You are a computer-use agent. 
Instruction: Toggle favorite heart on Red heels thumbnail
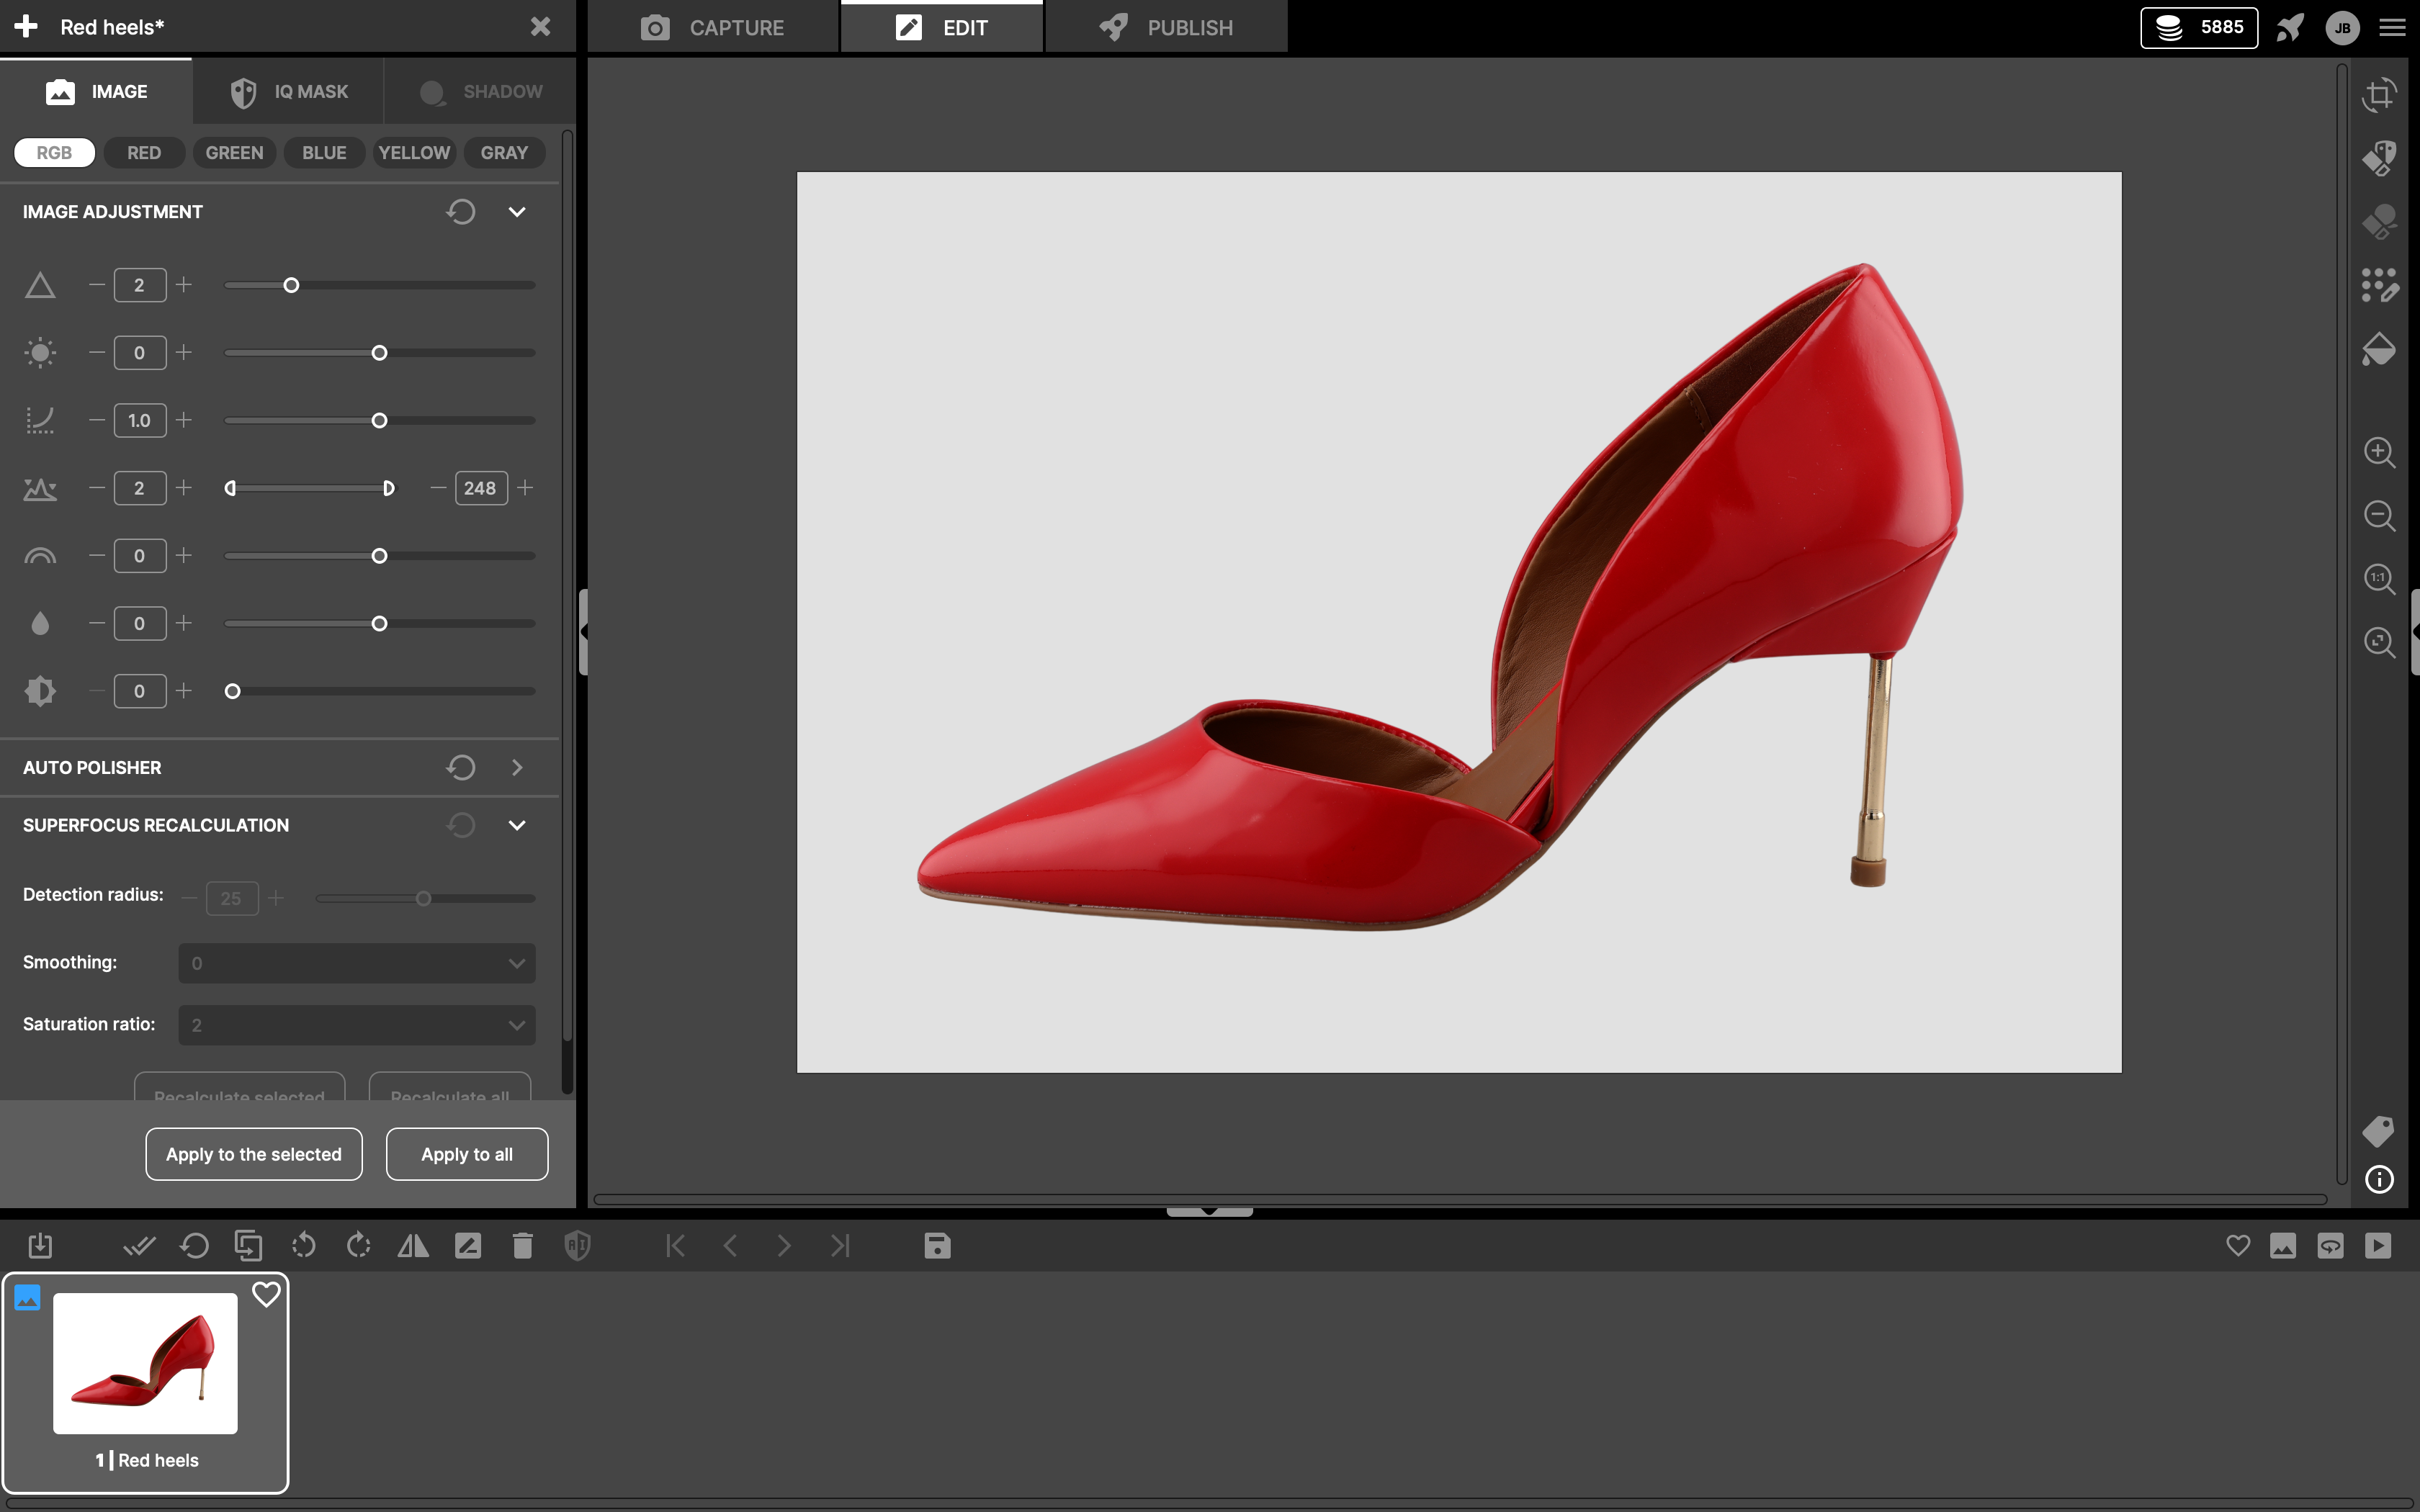[266, 1294]
